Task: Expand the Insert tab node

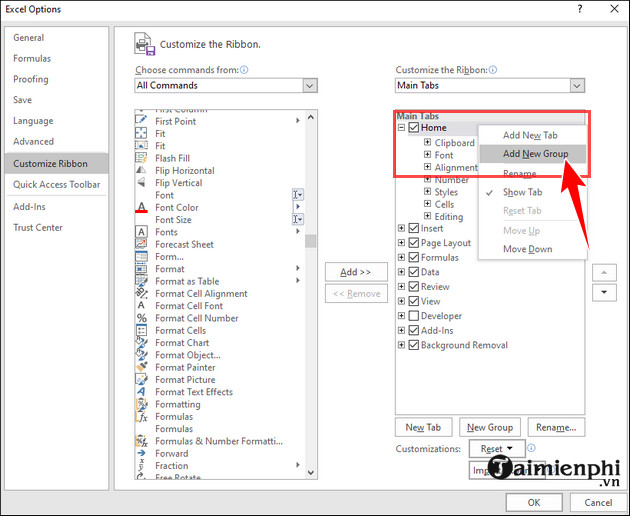Action: pos(401,228)
